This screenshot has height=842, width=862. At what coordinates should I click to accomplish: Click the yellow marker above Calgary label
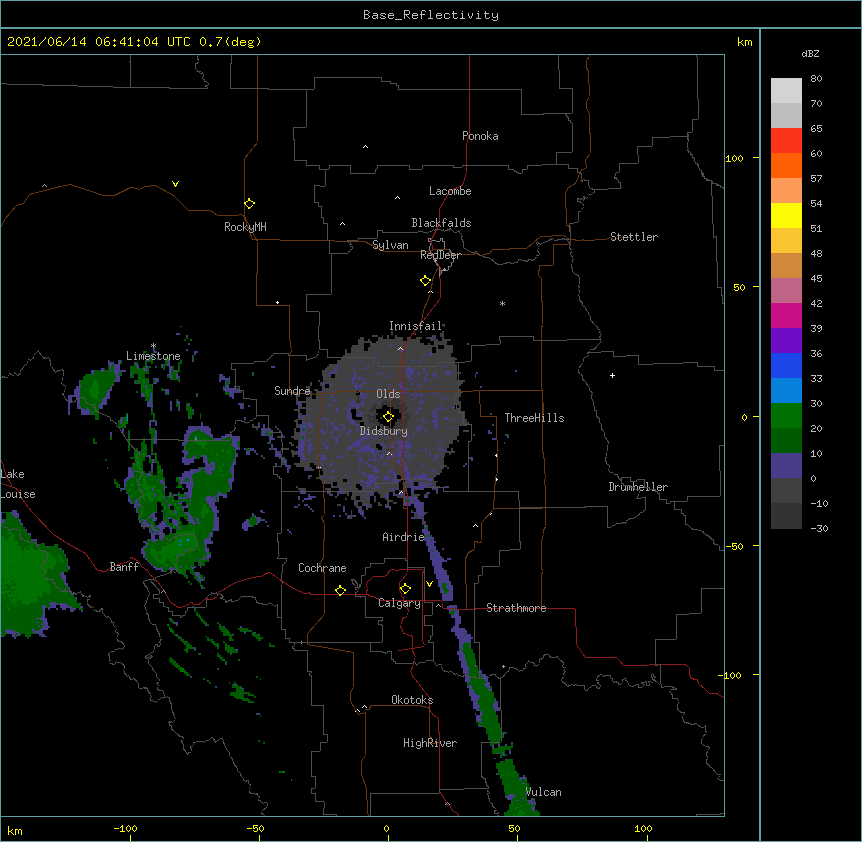pos(405,589)
